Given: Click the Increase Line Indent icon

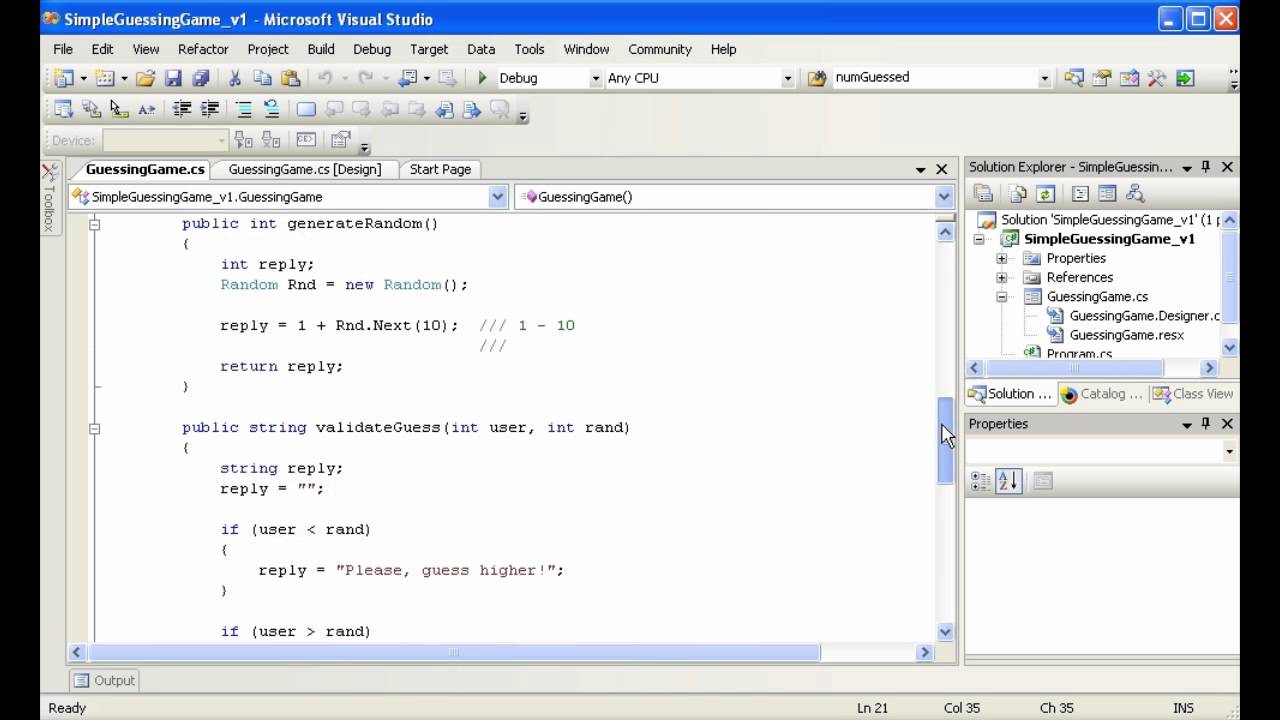Looking at the screenshot, I should coord(209,109).
